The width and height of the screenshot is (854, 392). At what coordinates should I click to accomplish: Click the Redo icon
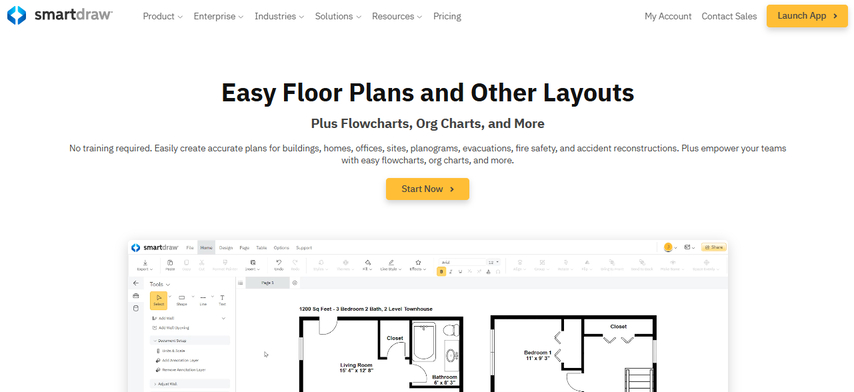tap(295, 265)
